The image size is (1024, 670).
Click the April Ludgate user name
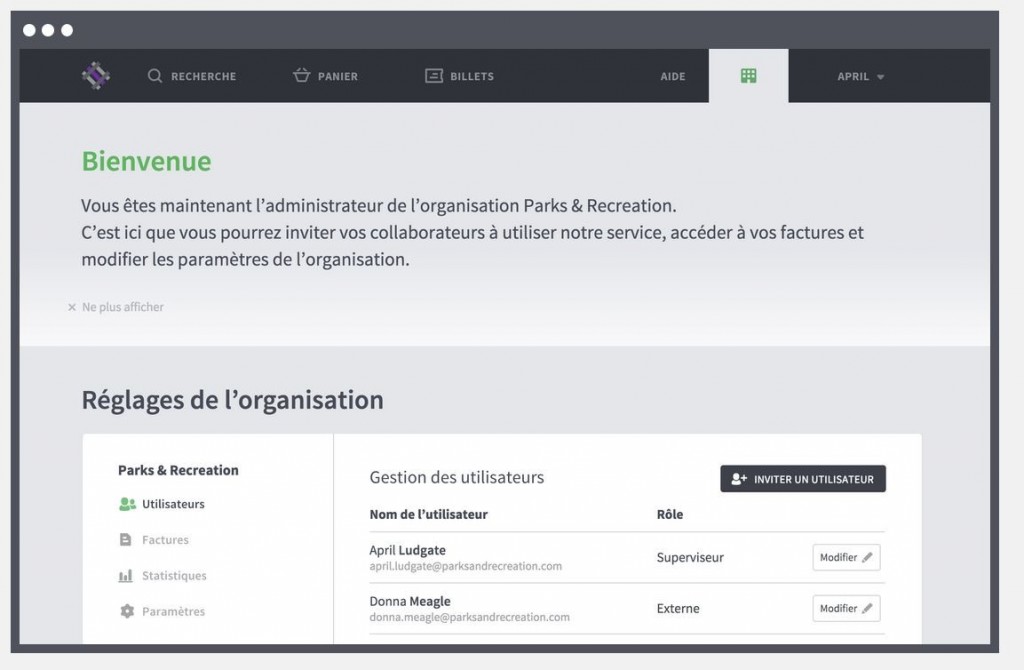(x=408, y=550)
